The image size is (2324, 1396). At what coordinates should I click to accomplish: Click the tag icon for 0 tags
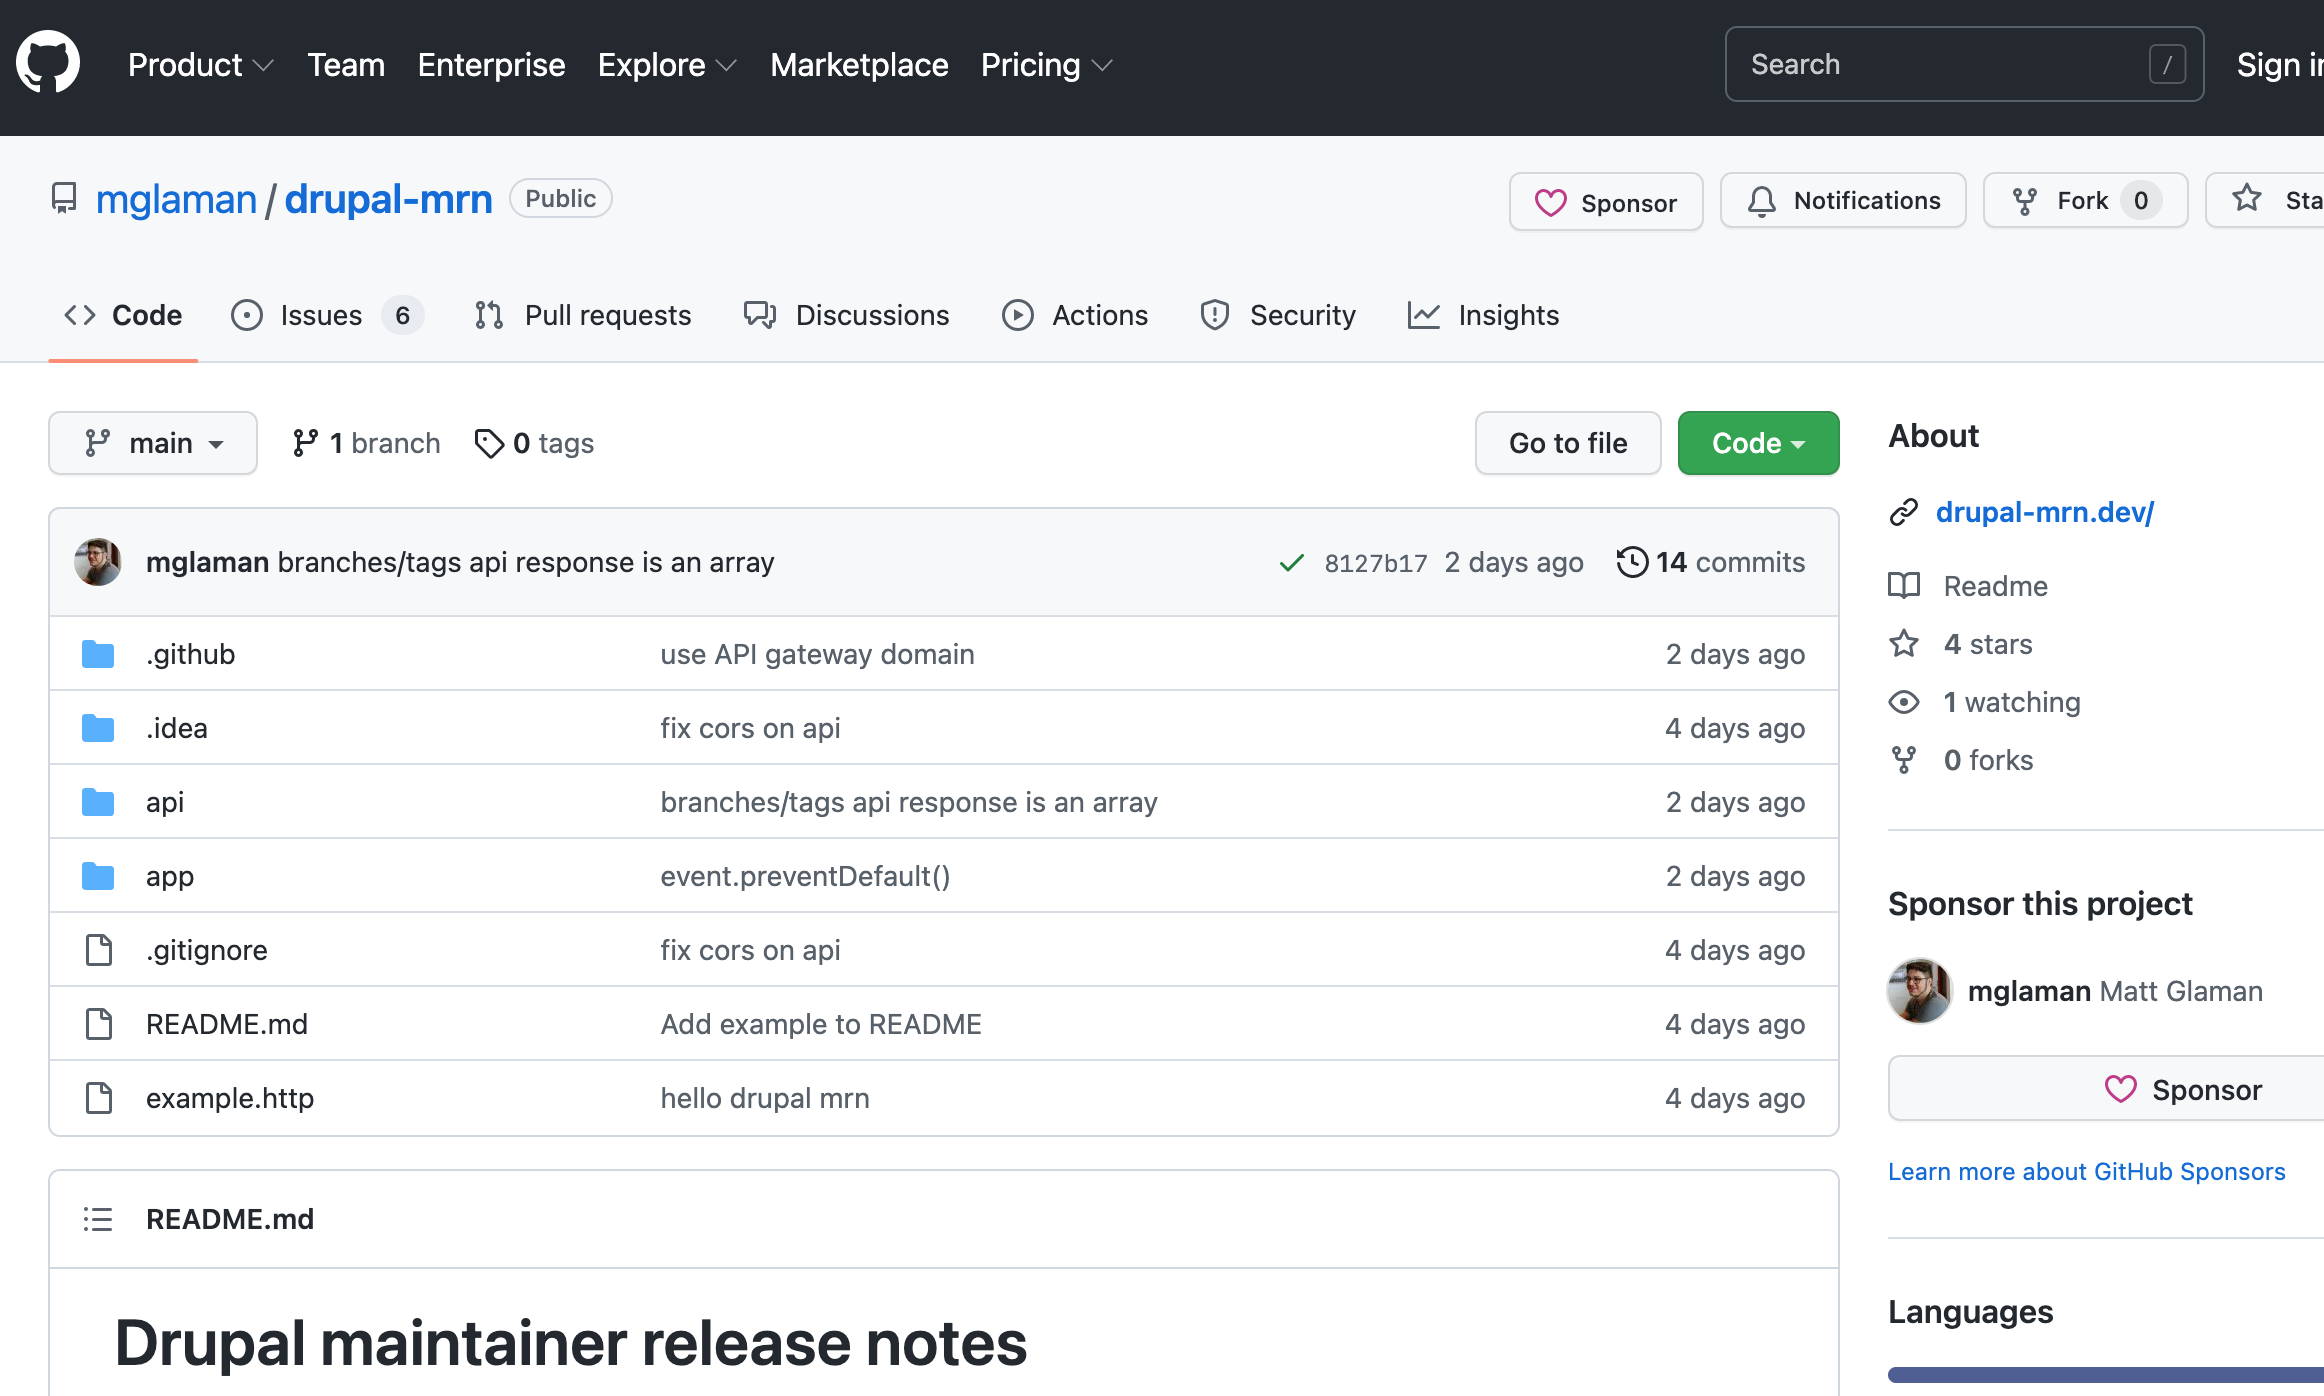coord(489,443)
